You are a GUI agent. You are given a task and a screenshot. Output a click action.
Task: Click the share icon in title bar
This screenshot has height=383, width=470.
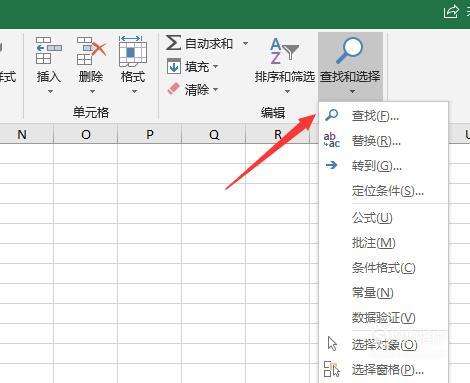451,12
